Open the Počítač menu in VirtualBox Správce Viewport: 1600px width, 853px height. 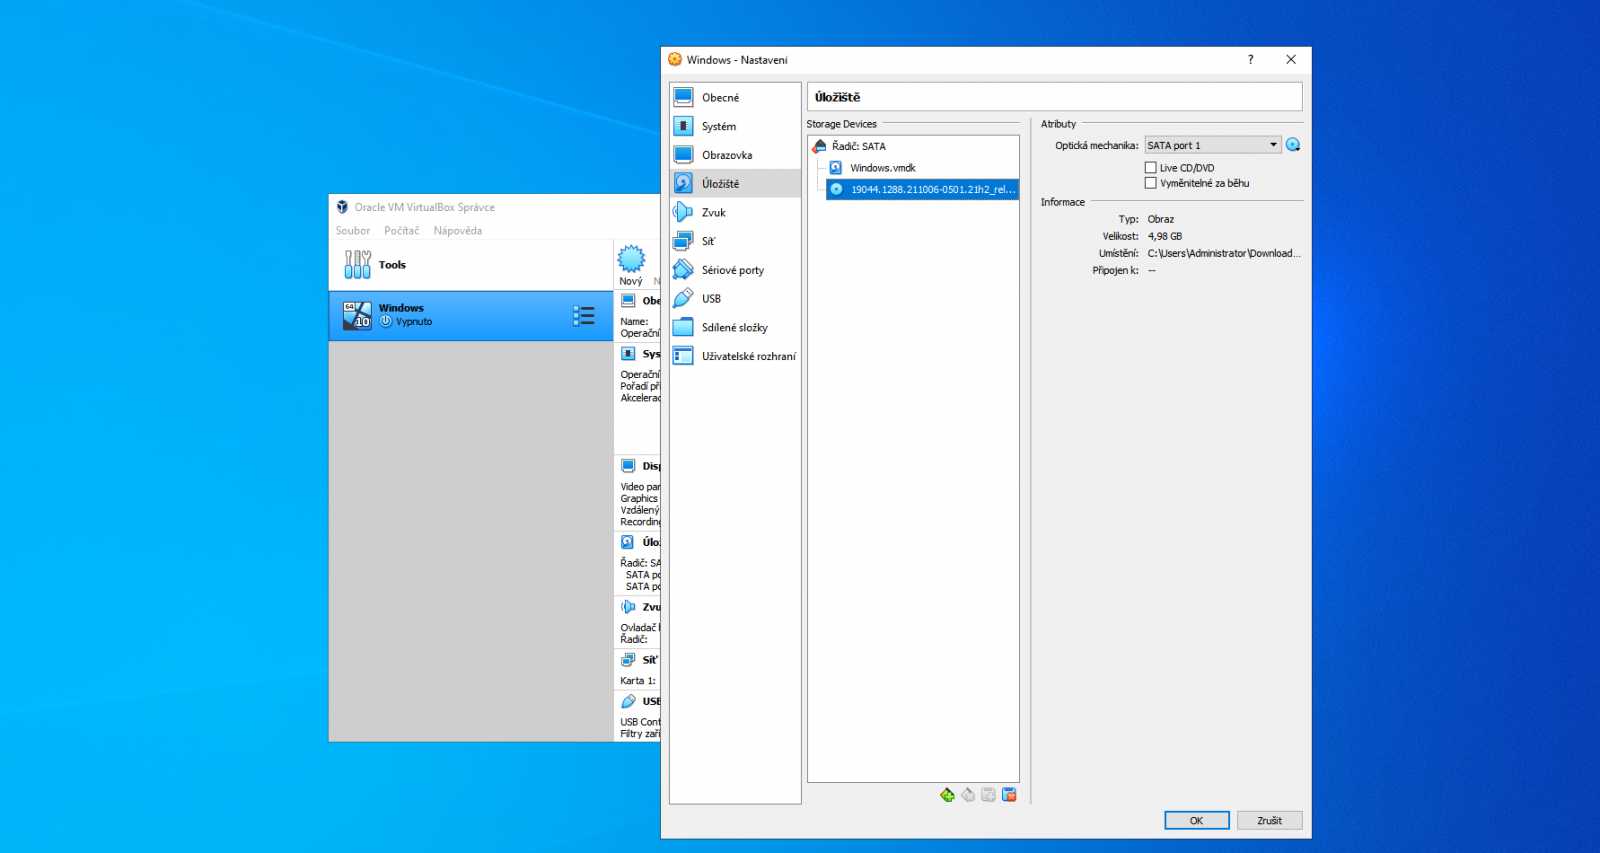[x=402, y=231]
